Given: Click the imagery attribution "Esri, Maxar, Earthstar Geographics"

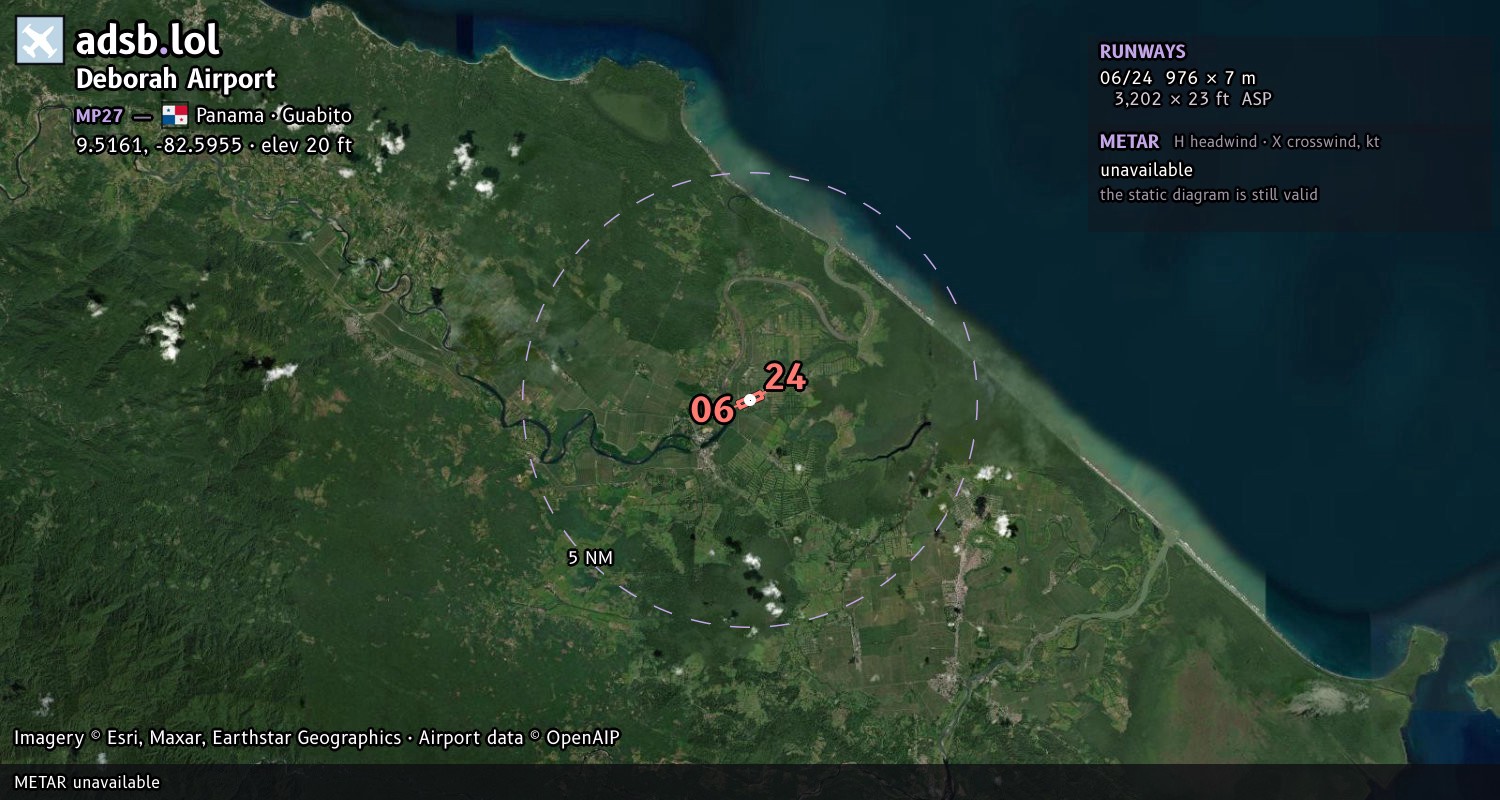Looking at the screenshot, I should click(x=254, y=738).
